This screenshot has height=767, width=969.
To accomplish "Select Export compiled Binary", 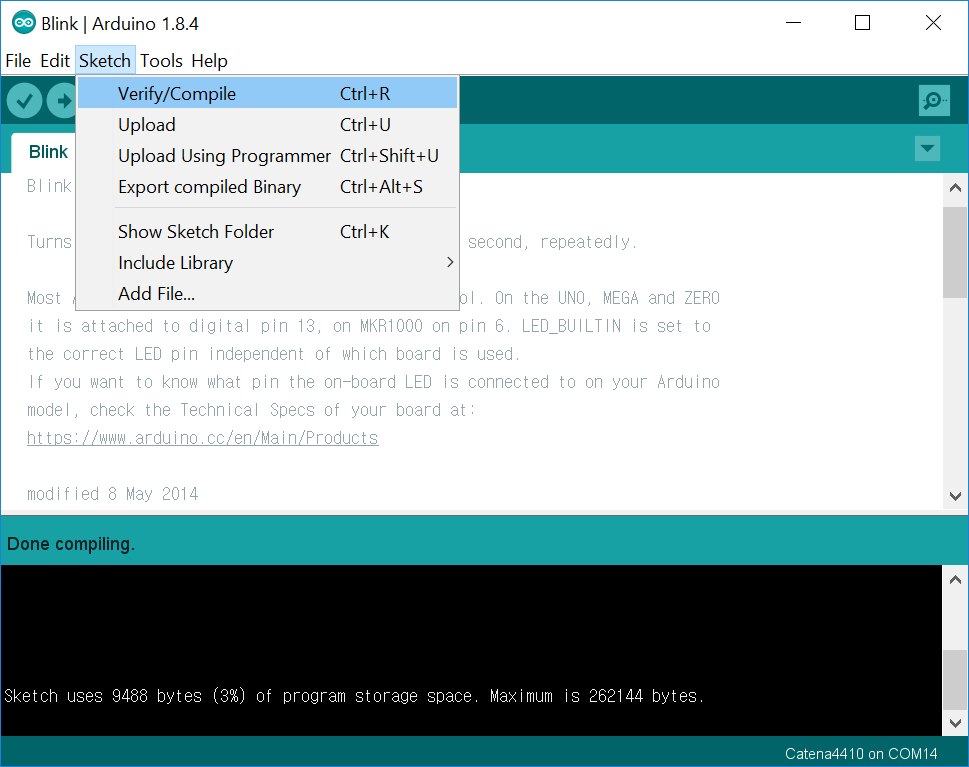I will point(268,187).
